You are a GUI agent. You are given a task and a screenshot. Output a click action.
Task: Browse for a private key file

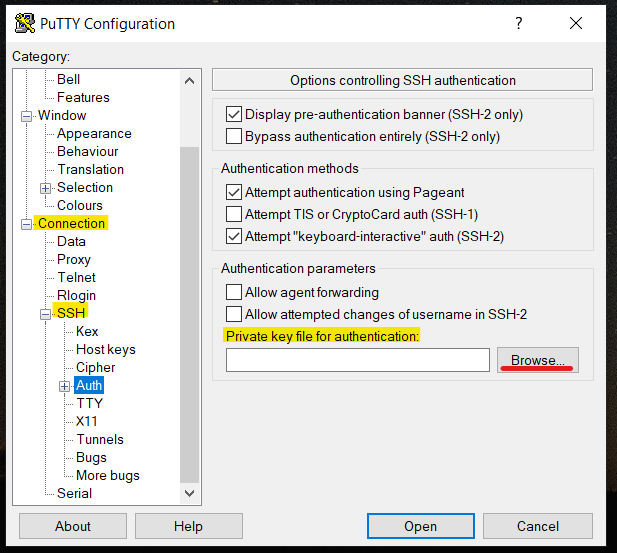coord(538,360)
